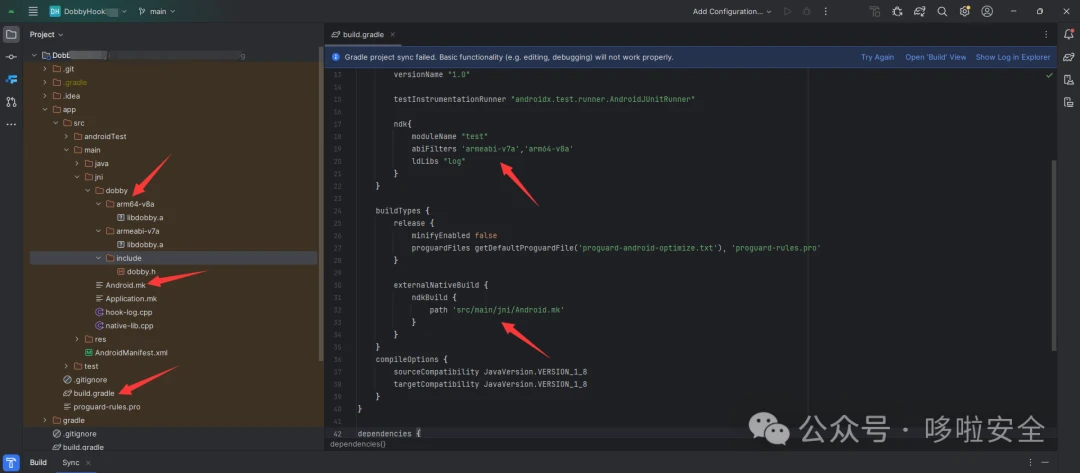Click the Android Studio logo icon
This screenshot has height=473, width=1080.
point(11,11)
